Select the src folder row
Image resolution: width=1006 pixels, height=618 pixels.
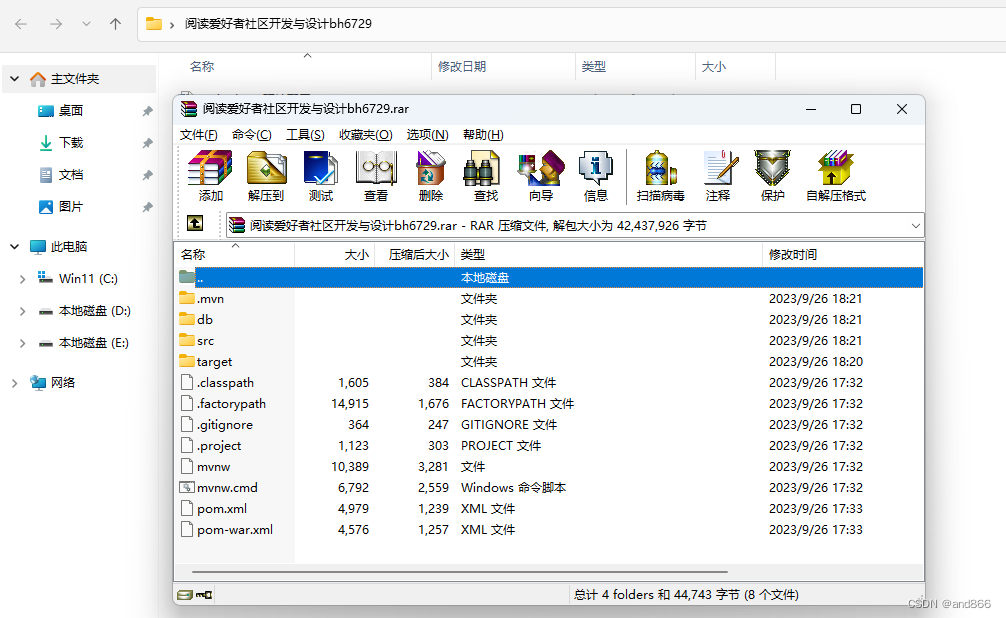[x=549, y=341]
